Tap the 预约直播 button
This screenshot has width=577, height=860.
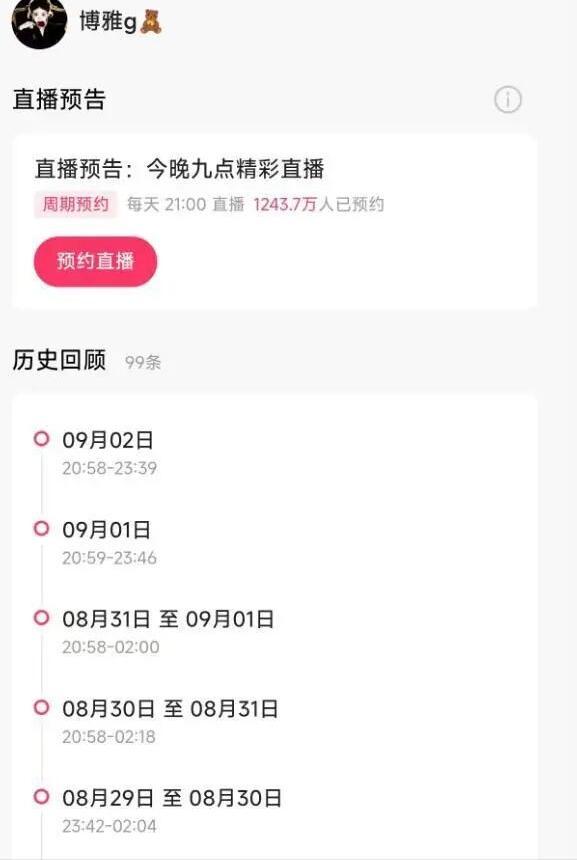[95, 261]
